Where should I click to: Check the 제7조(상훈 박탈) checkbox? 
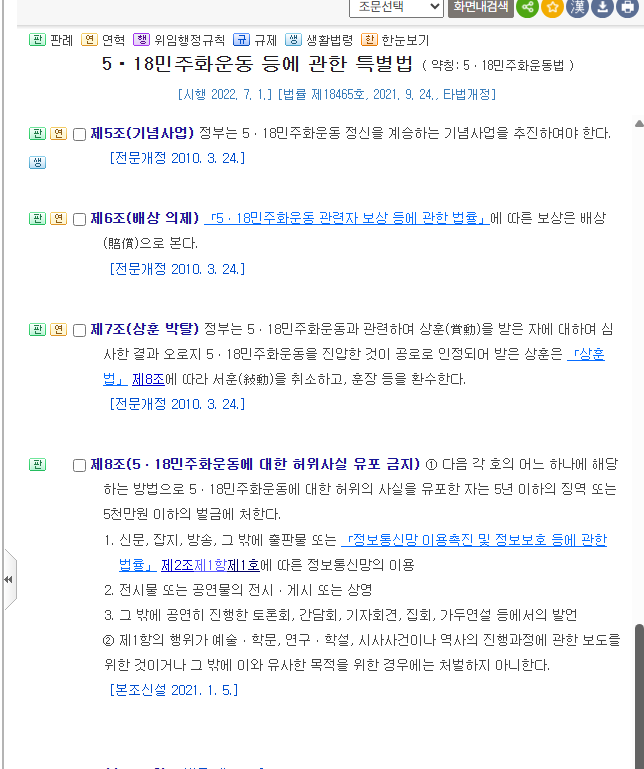coord(79,331)
